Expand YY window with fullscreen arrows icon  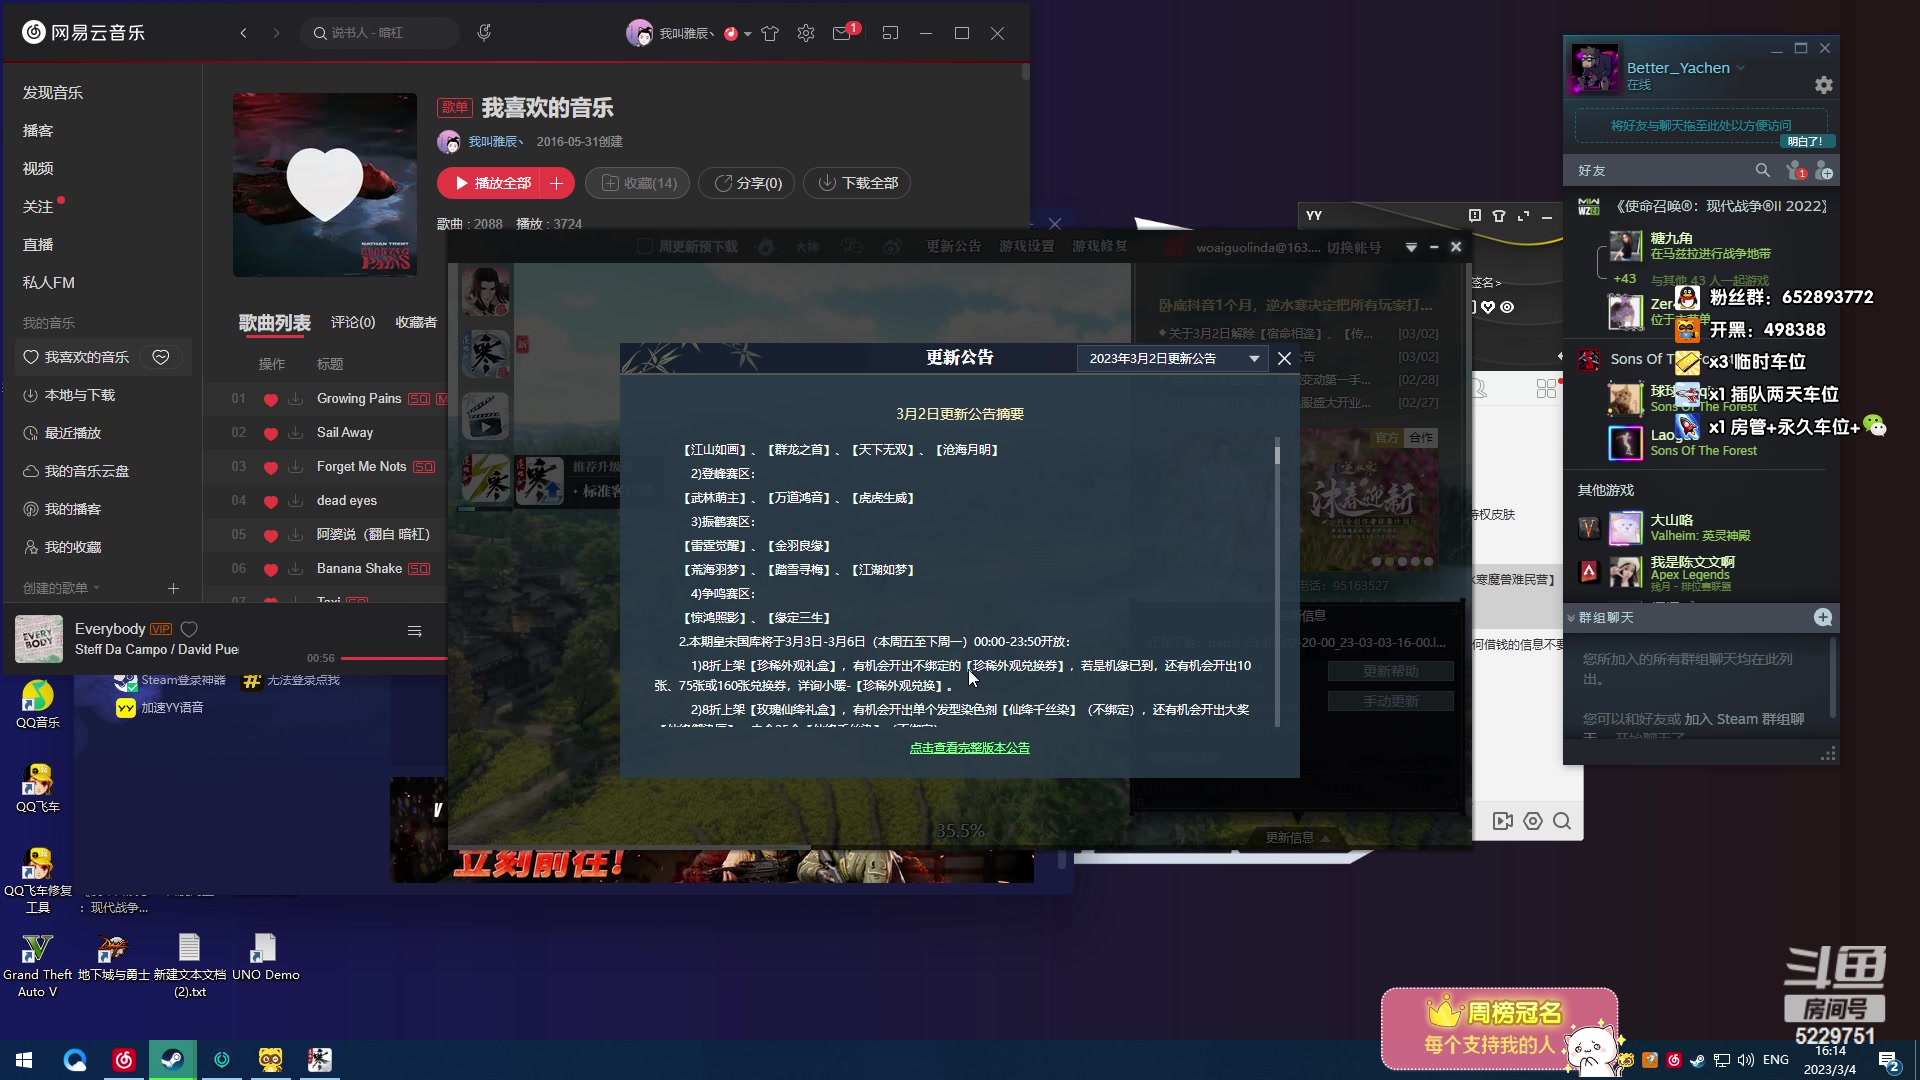click(1523, 216)
